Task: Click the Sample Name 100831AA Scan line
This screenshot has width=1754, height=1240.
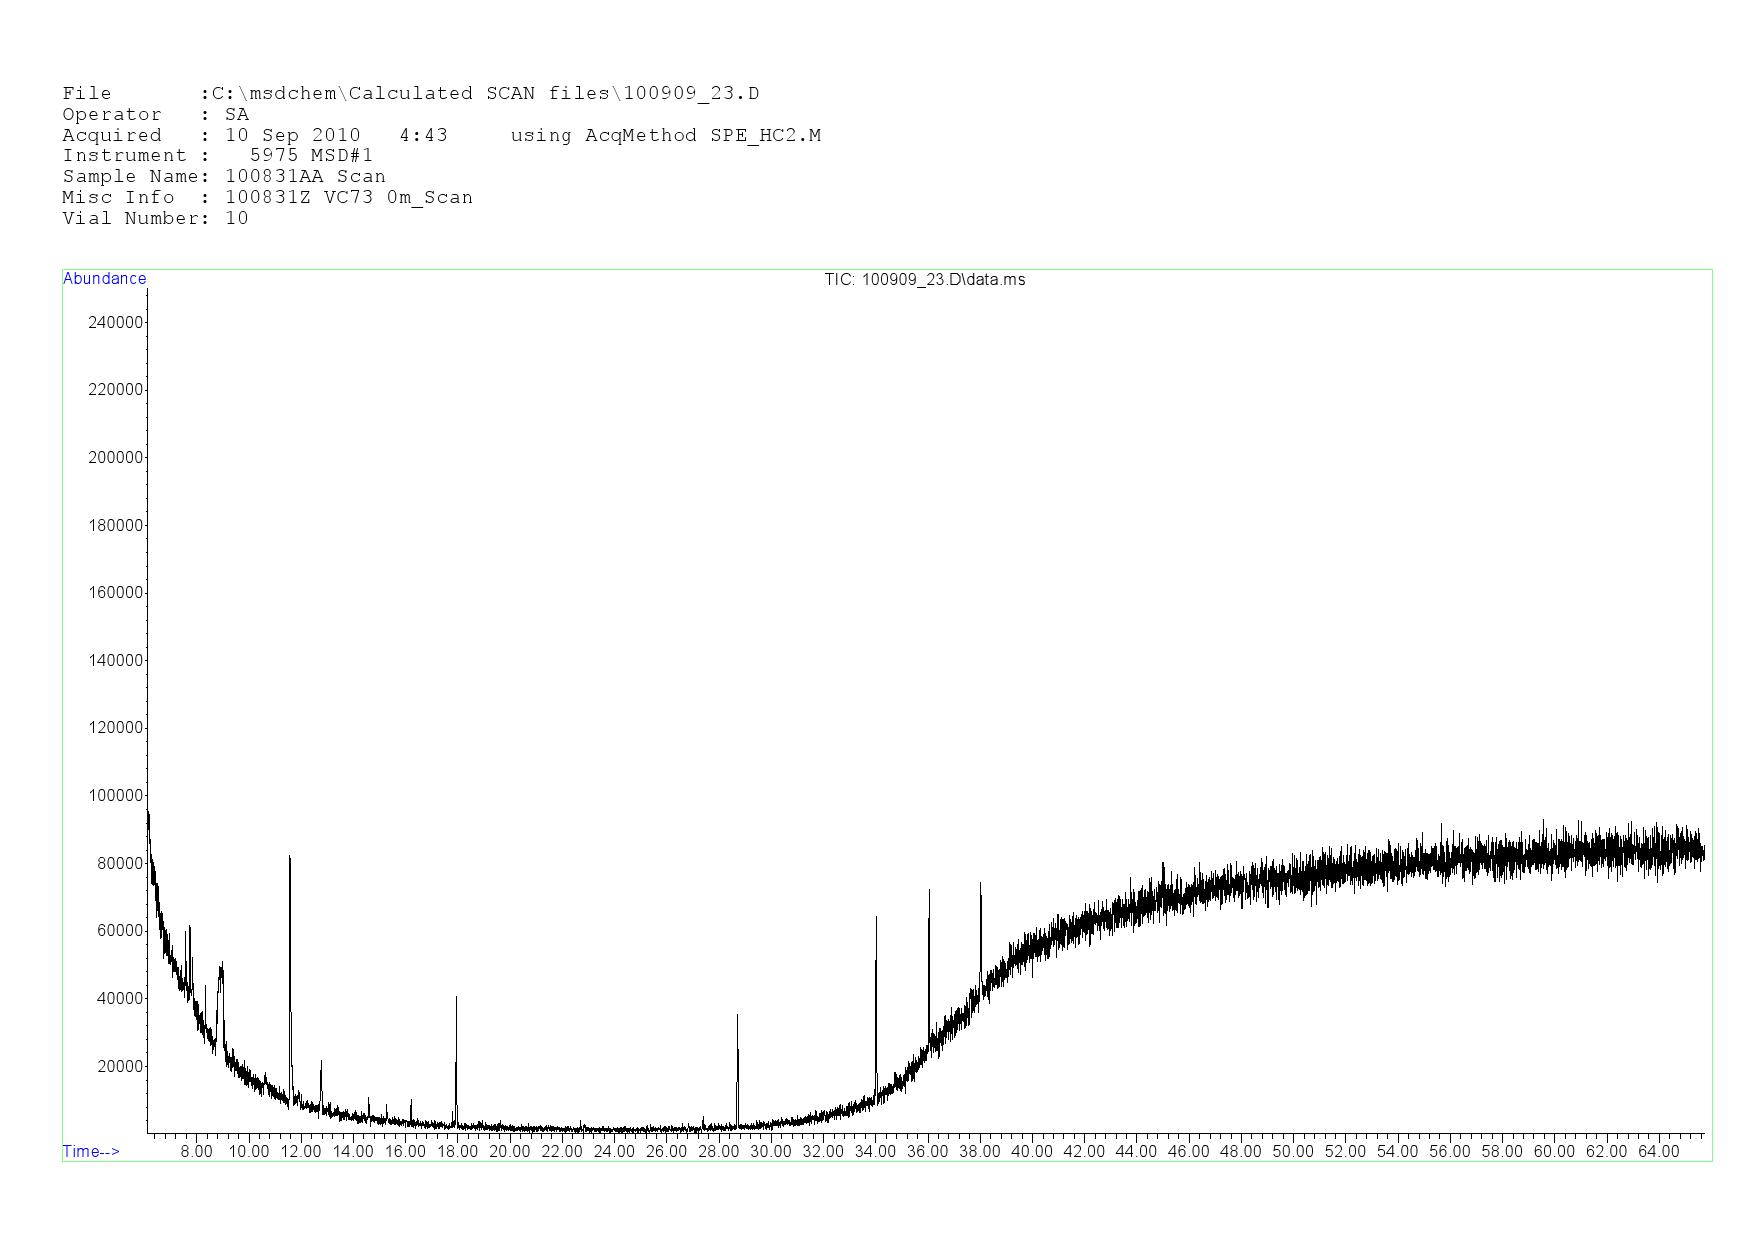Action: (x=224, y=177)
